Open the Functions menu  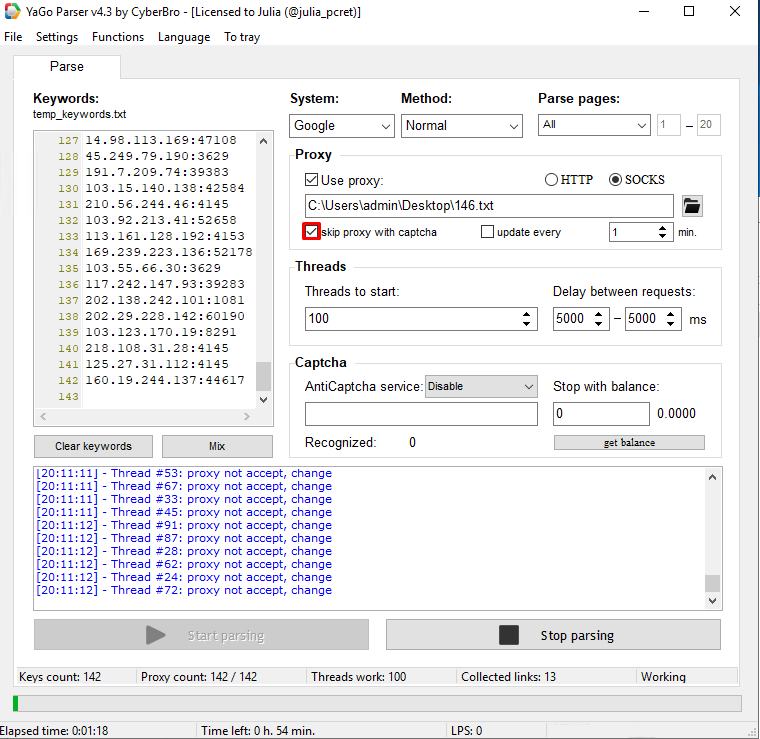tap(118, 37)
